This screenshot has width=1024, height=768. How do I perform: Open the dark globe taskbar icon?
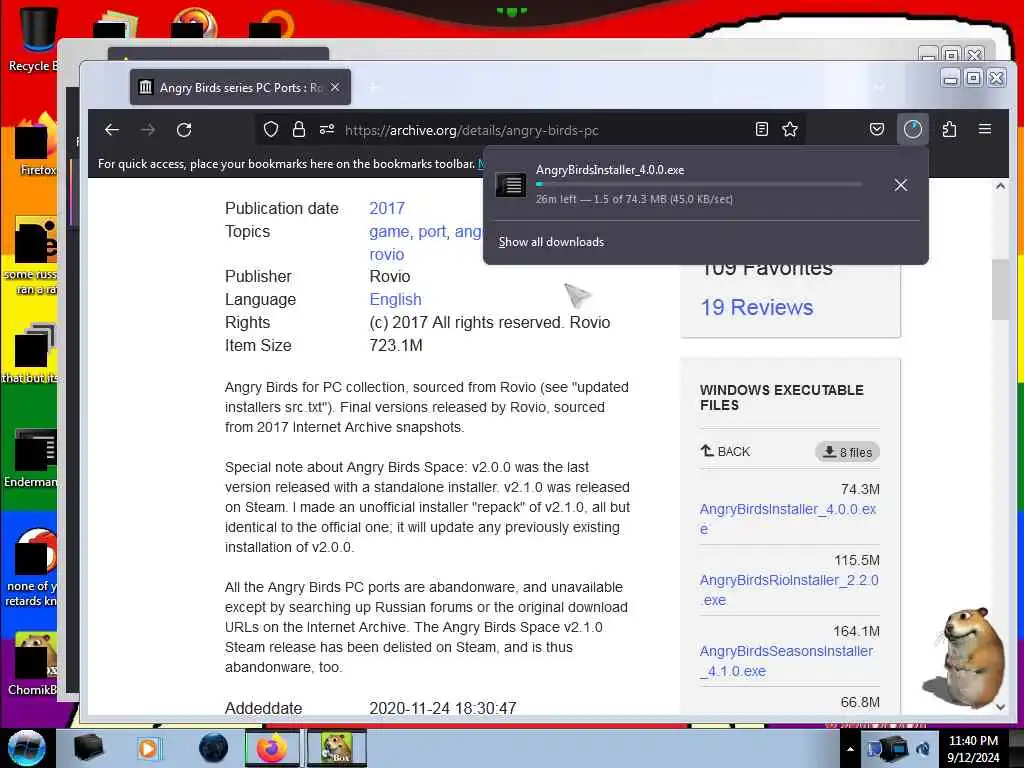(214, 748)
